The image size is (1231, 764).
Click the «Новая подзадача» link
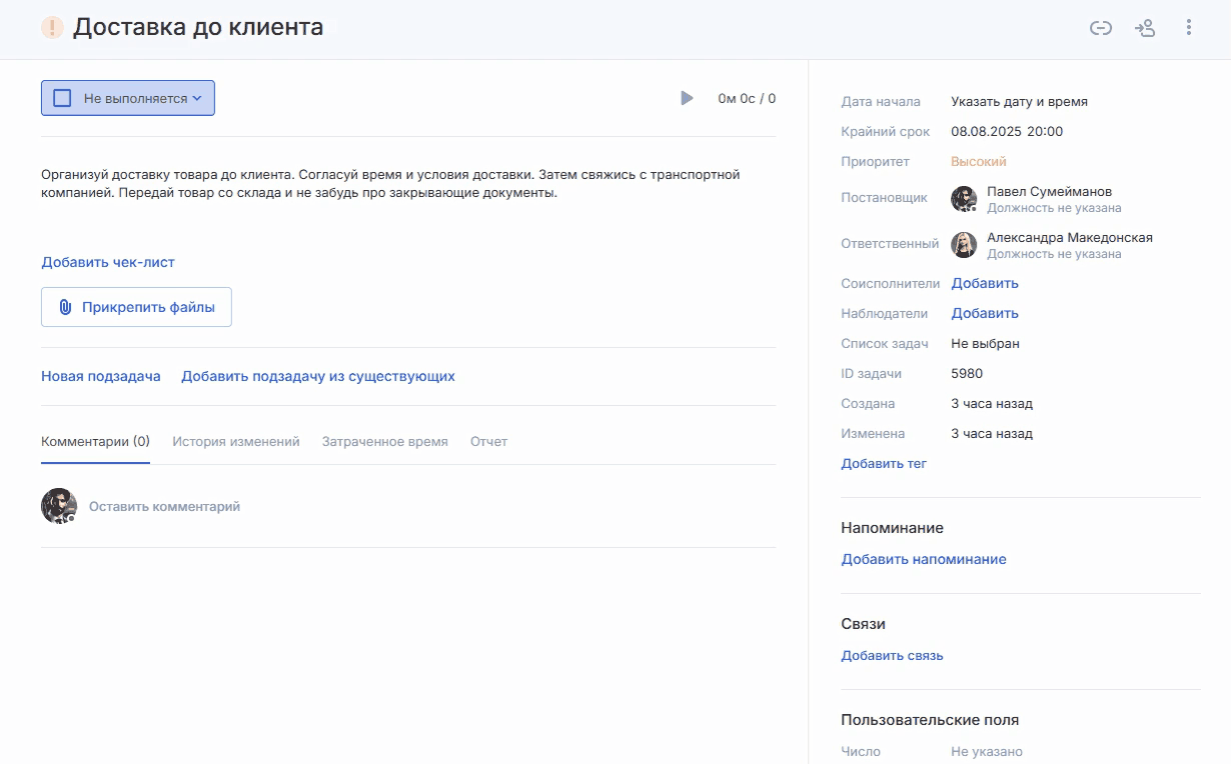coord(101,376)
